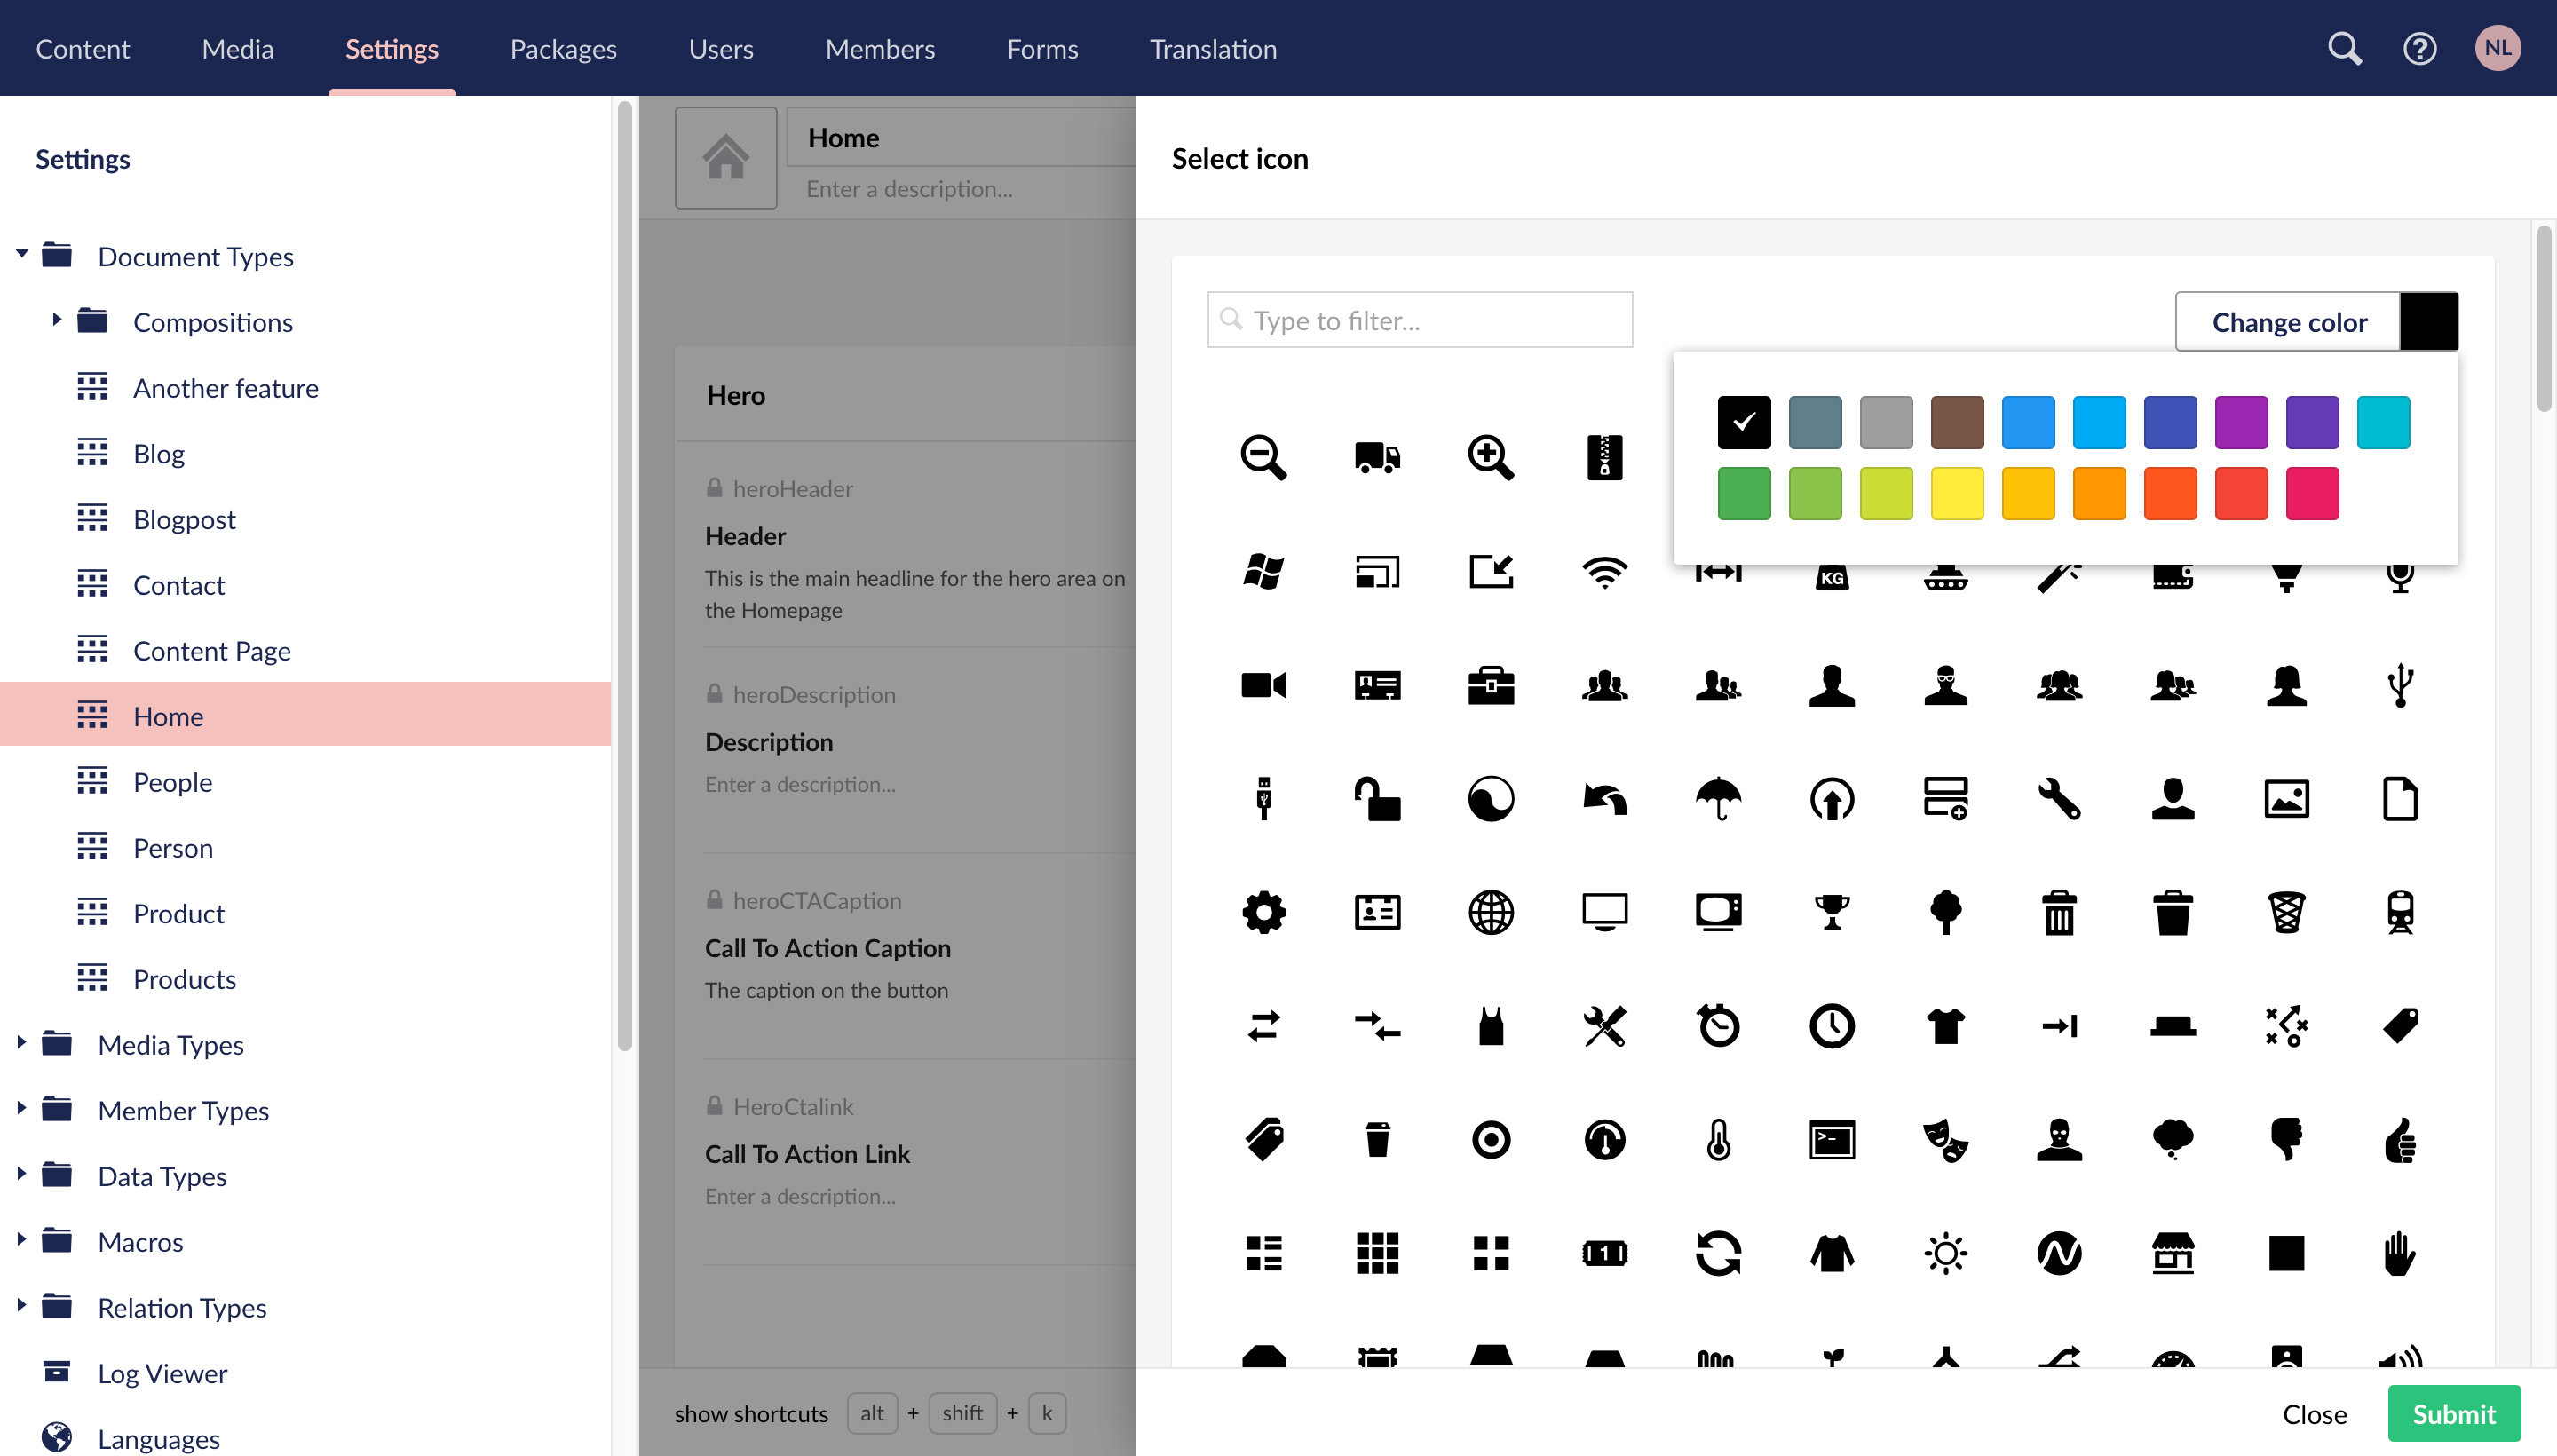Open the Translation section
The image size is (2557, 1456).
pos(1212,47)
